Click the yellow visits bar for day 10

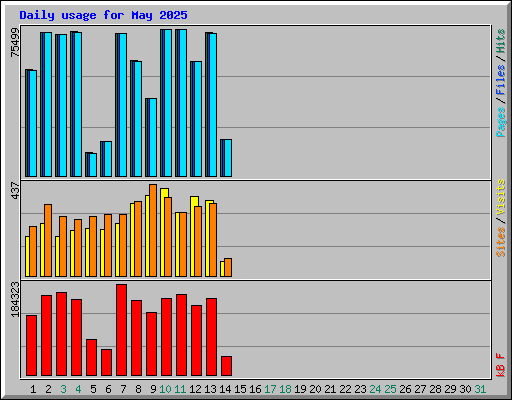[x=164, y=232]
